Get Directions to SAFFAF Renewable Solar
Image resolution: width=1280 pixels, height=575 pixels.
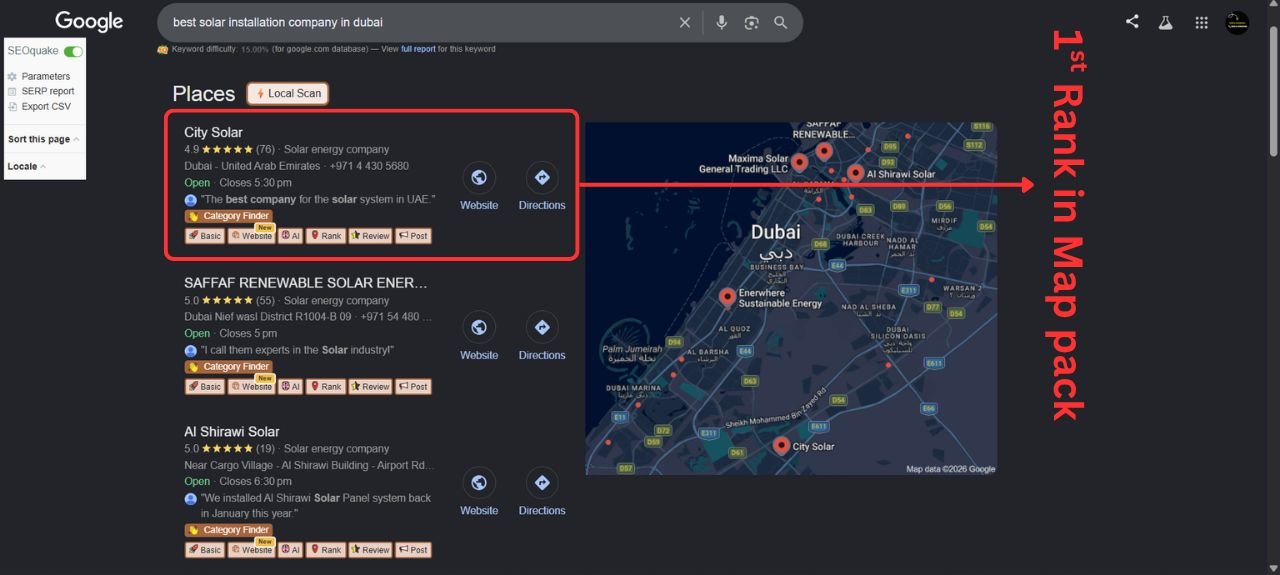coord(542,328)
